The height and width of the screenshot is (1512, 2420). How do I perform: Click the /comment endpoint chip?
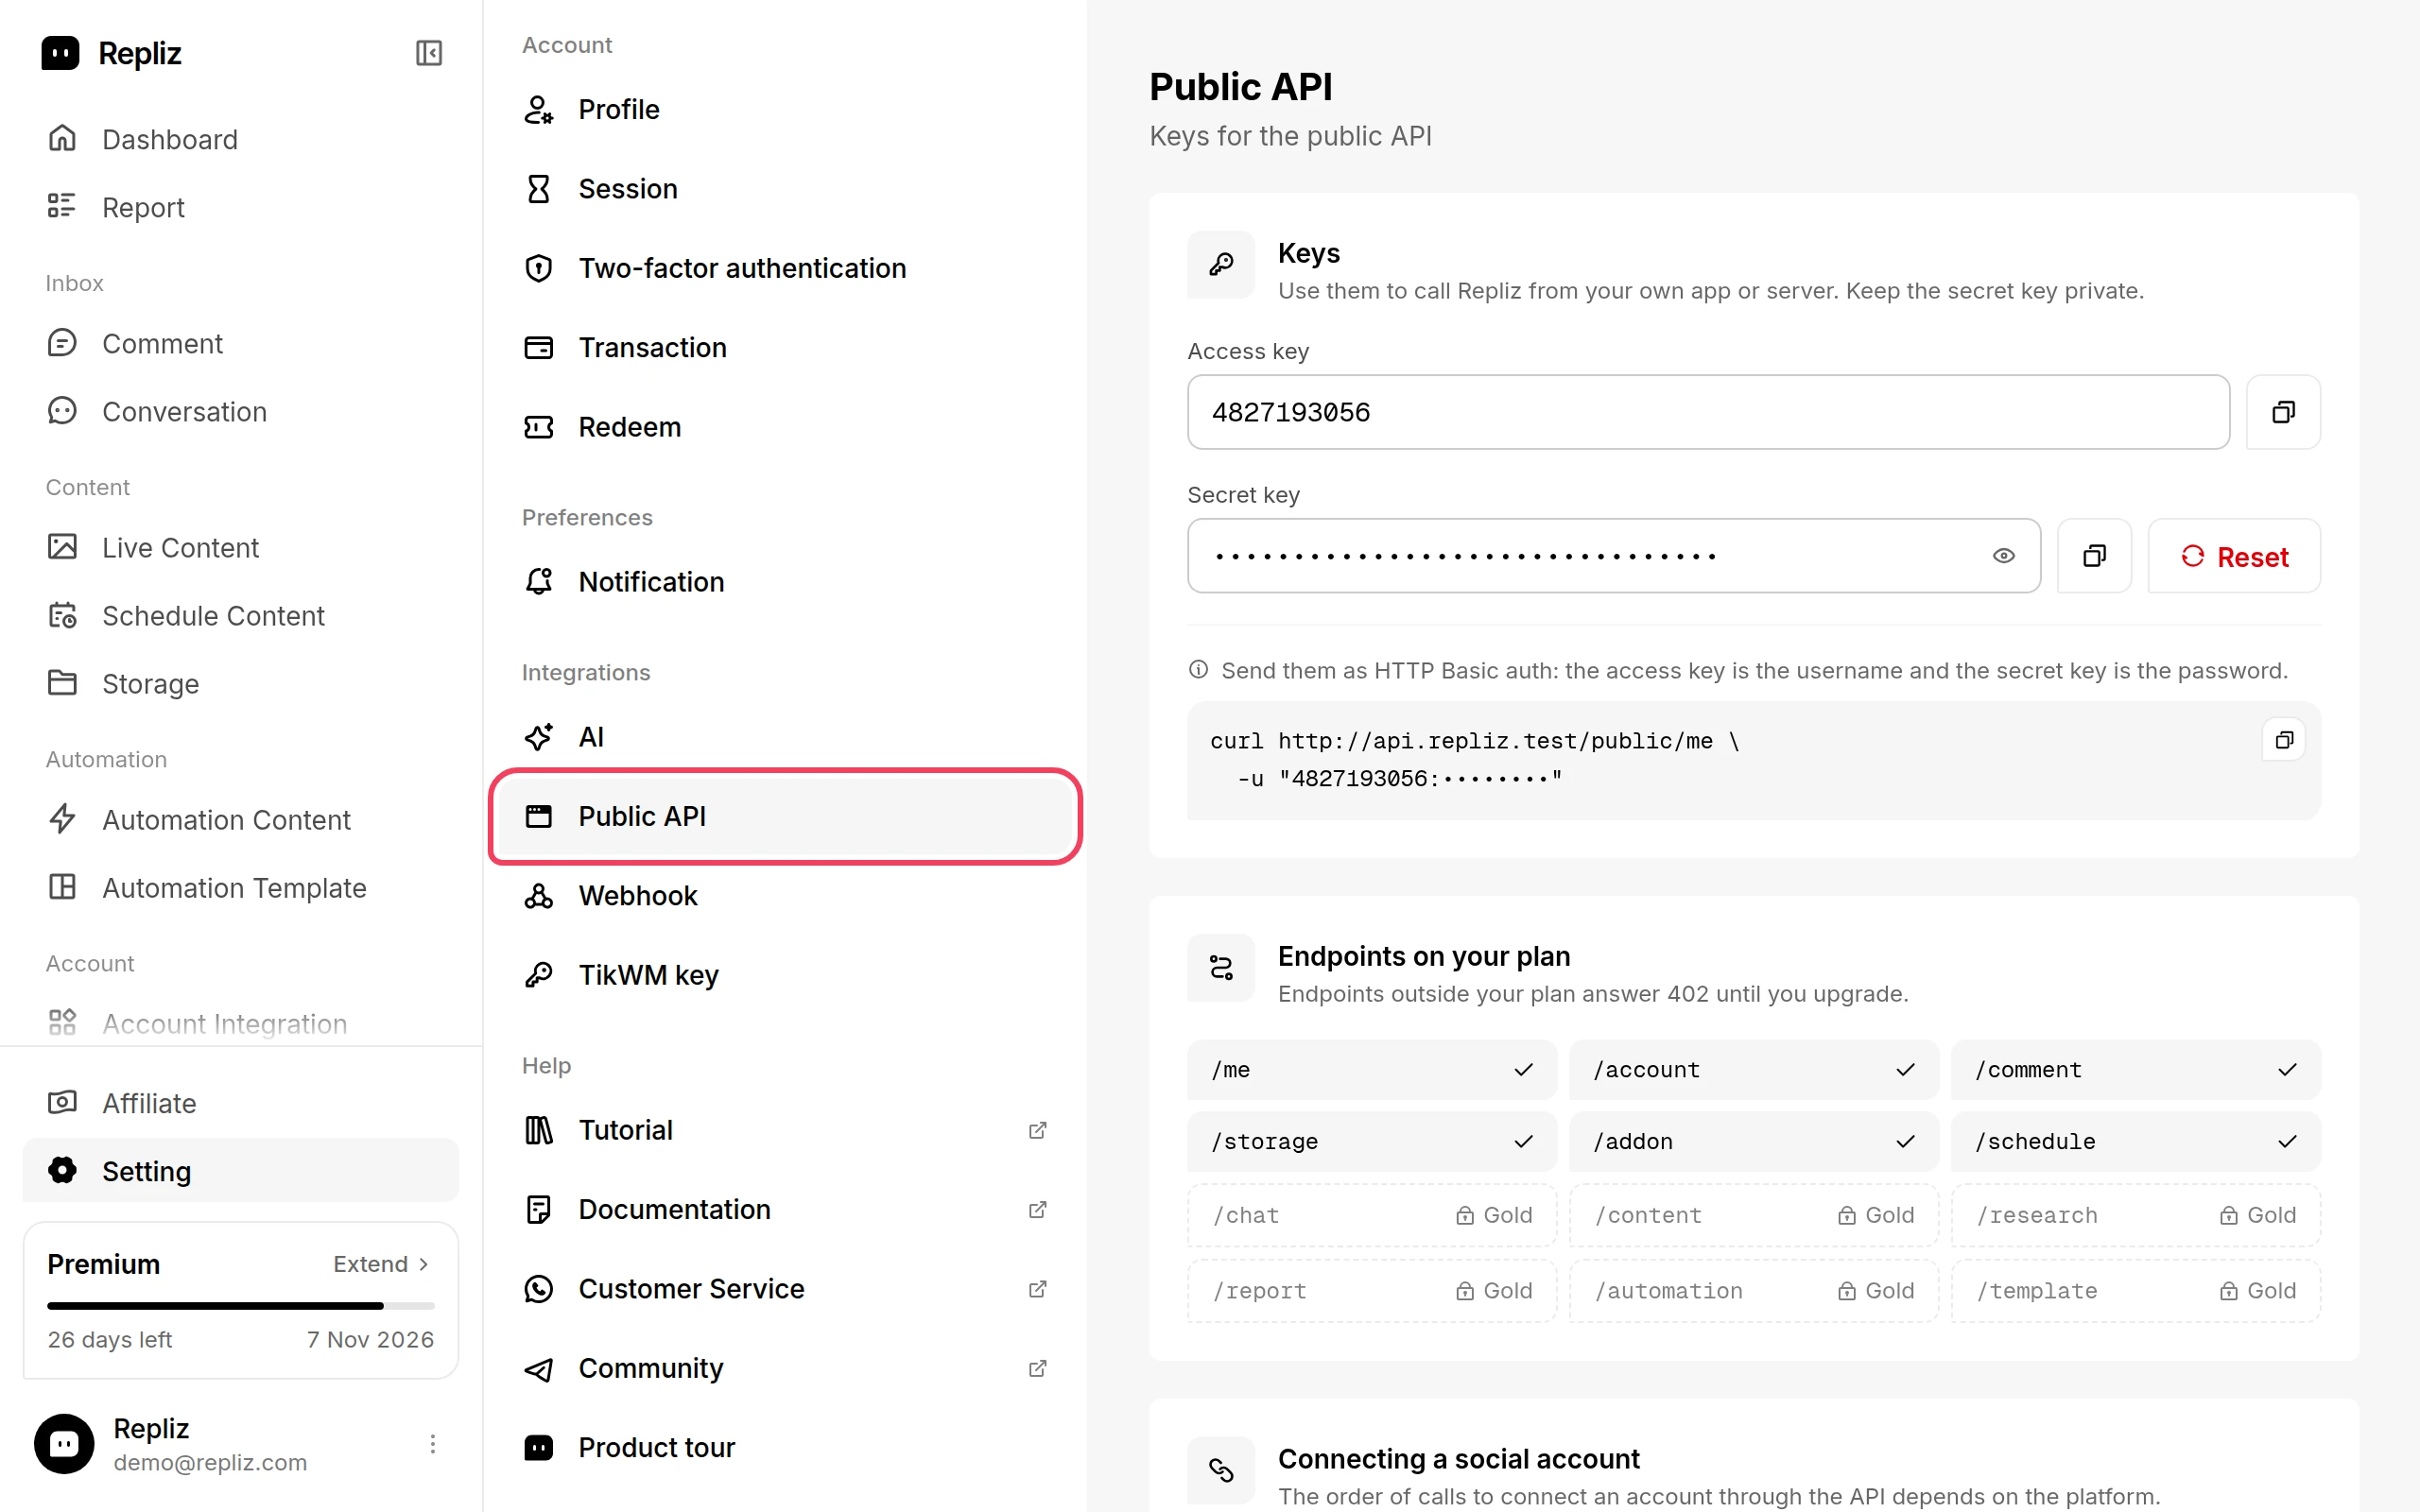pos(2136,1070)
